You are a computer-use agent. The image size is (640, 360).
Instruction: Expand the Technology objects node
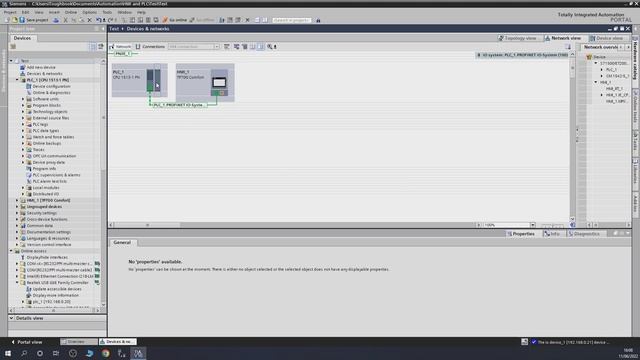click(x=23, y=111)
